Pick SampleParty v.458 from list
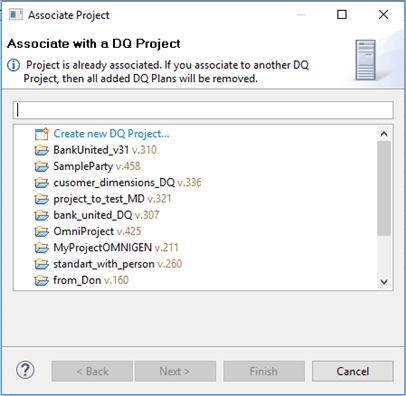Image resolution: width=406 pixels, height=396 pixels. coord(97,166)
